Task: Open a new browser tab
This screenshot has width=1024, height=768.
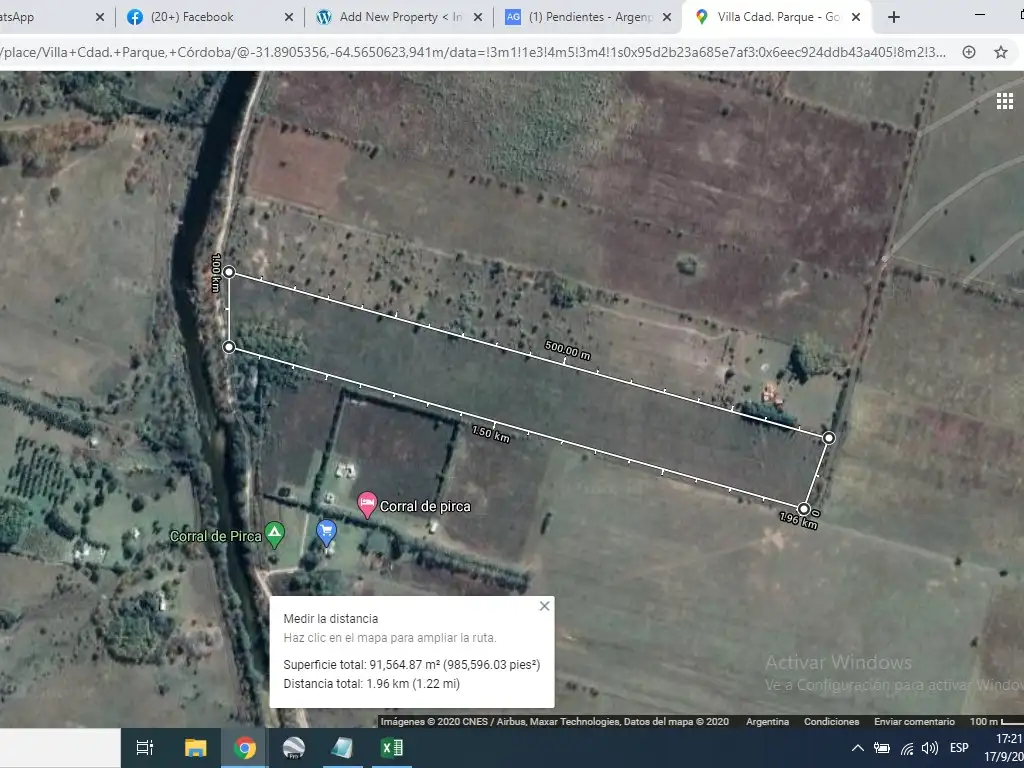Action: pyautogui.click(x=894, y=17)
